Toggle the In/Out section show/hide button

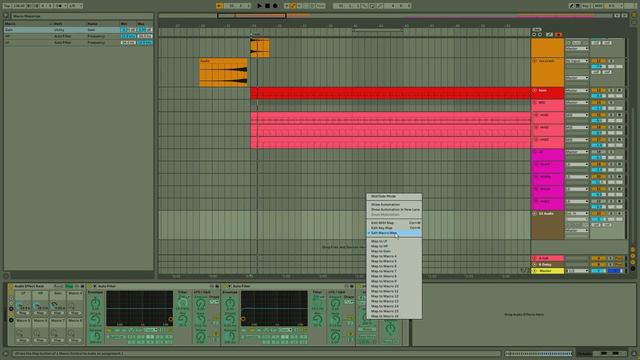click(633, 249)
